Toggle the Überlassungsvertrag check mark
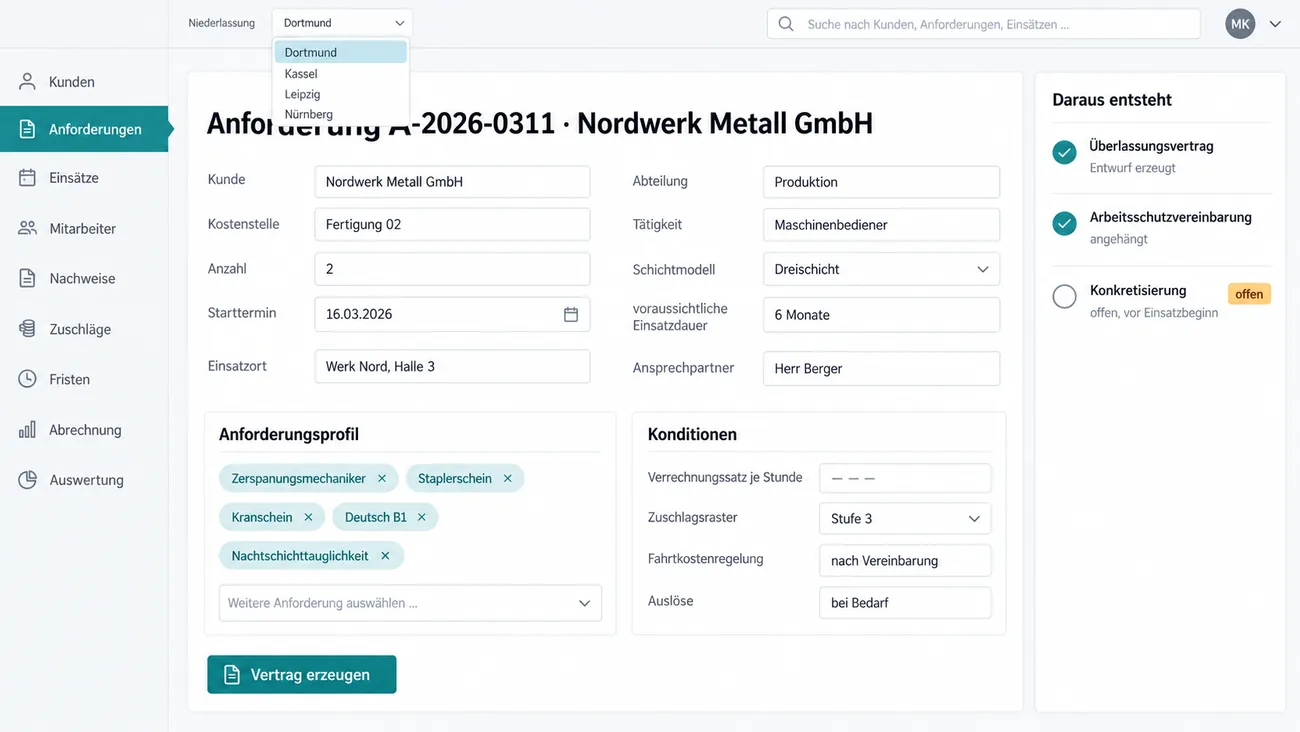The width and height of the screenshot is (1300, 732). [x=1064, y=152]
